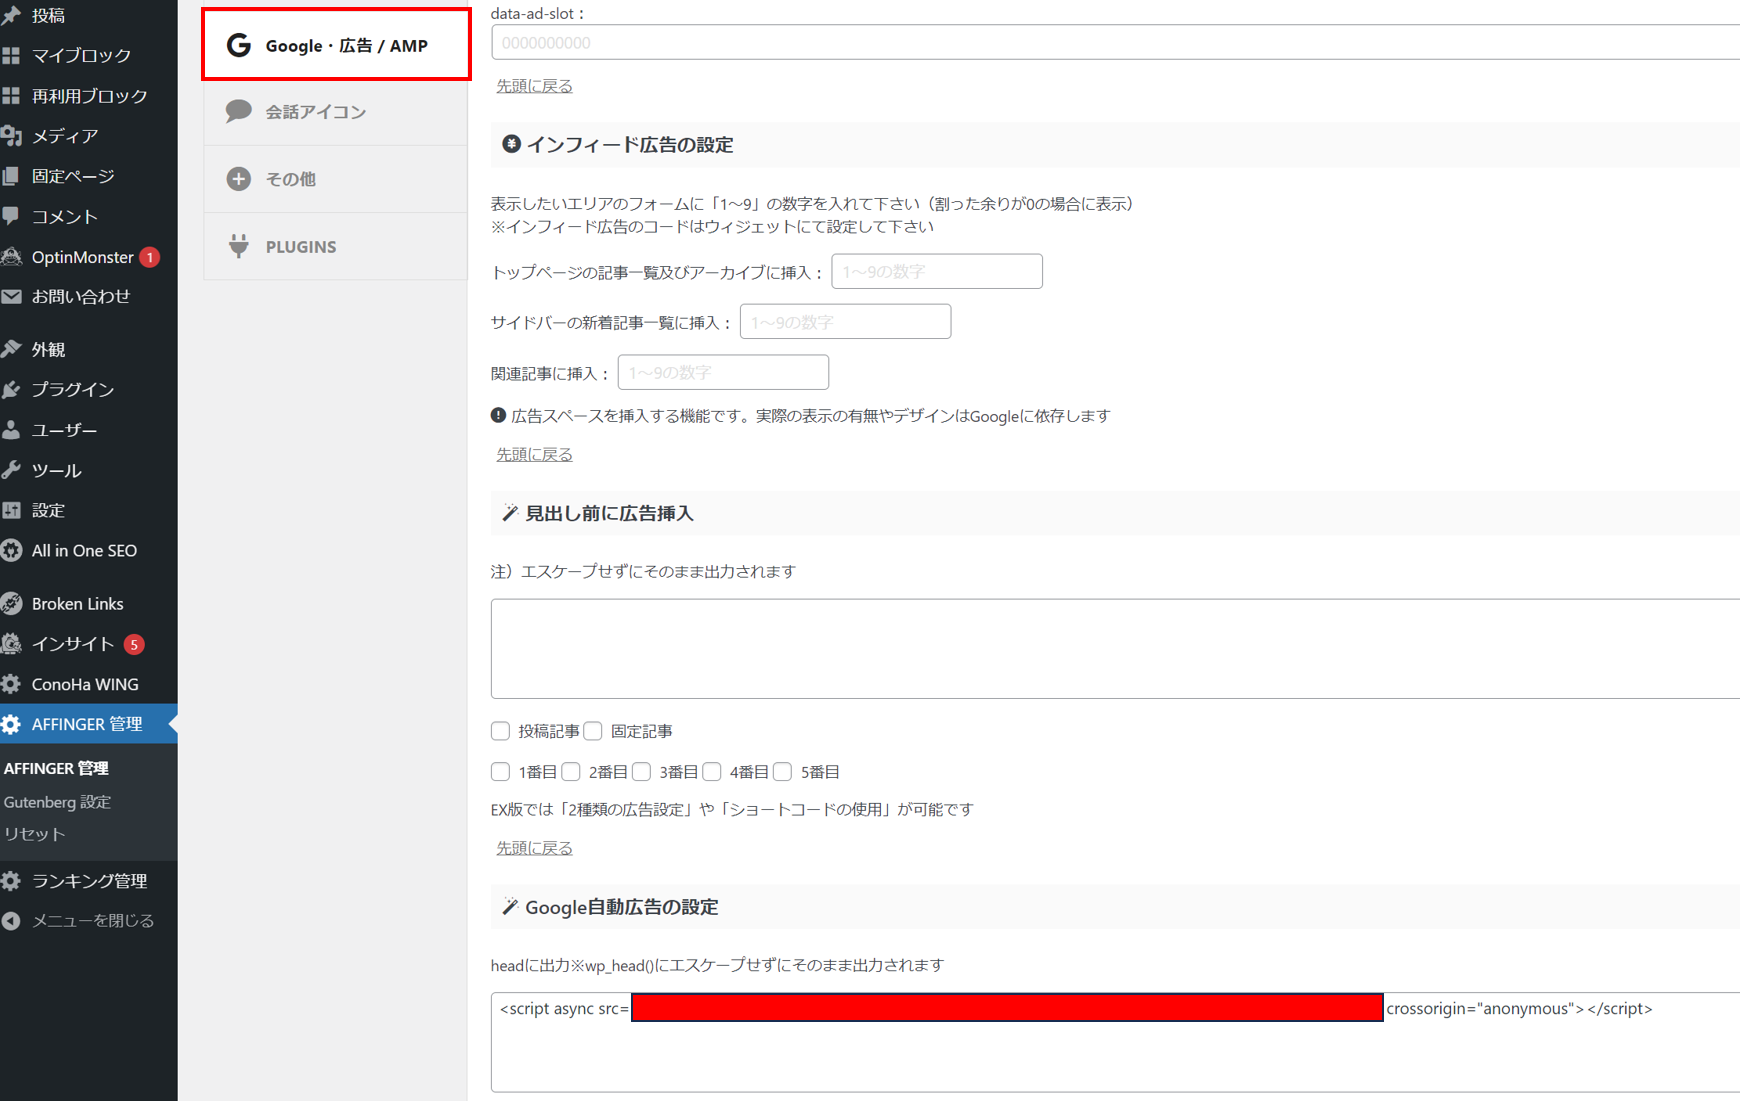Focus the トップページの記事一覧及びアーカイブに挿入 number field
The image size is (1740, 1101).
937,271
